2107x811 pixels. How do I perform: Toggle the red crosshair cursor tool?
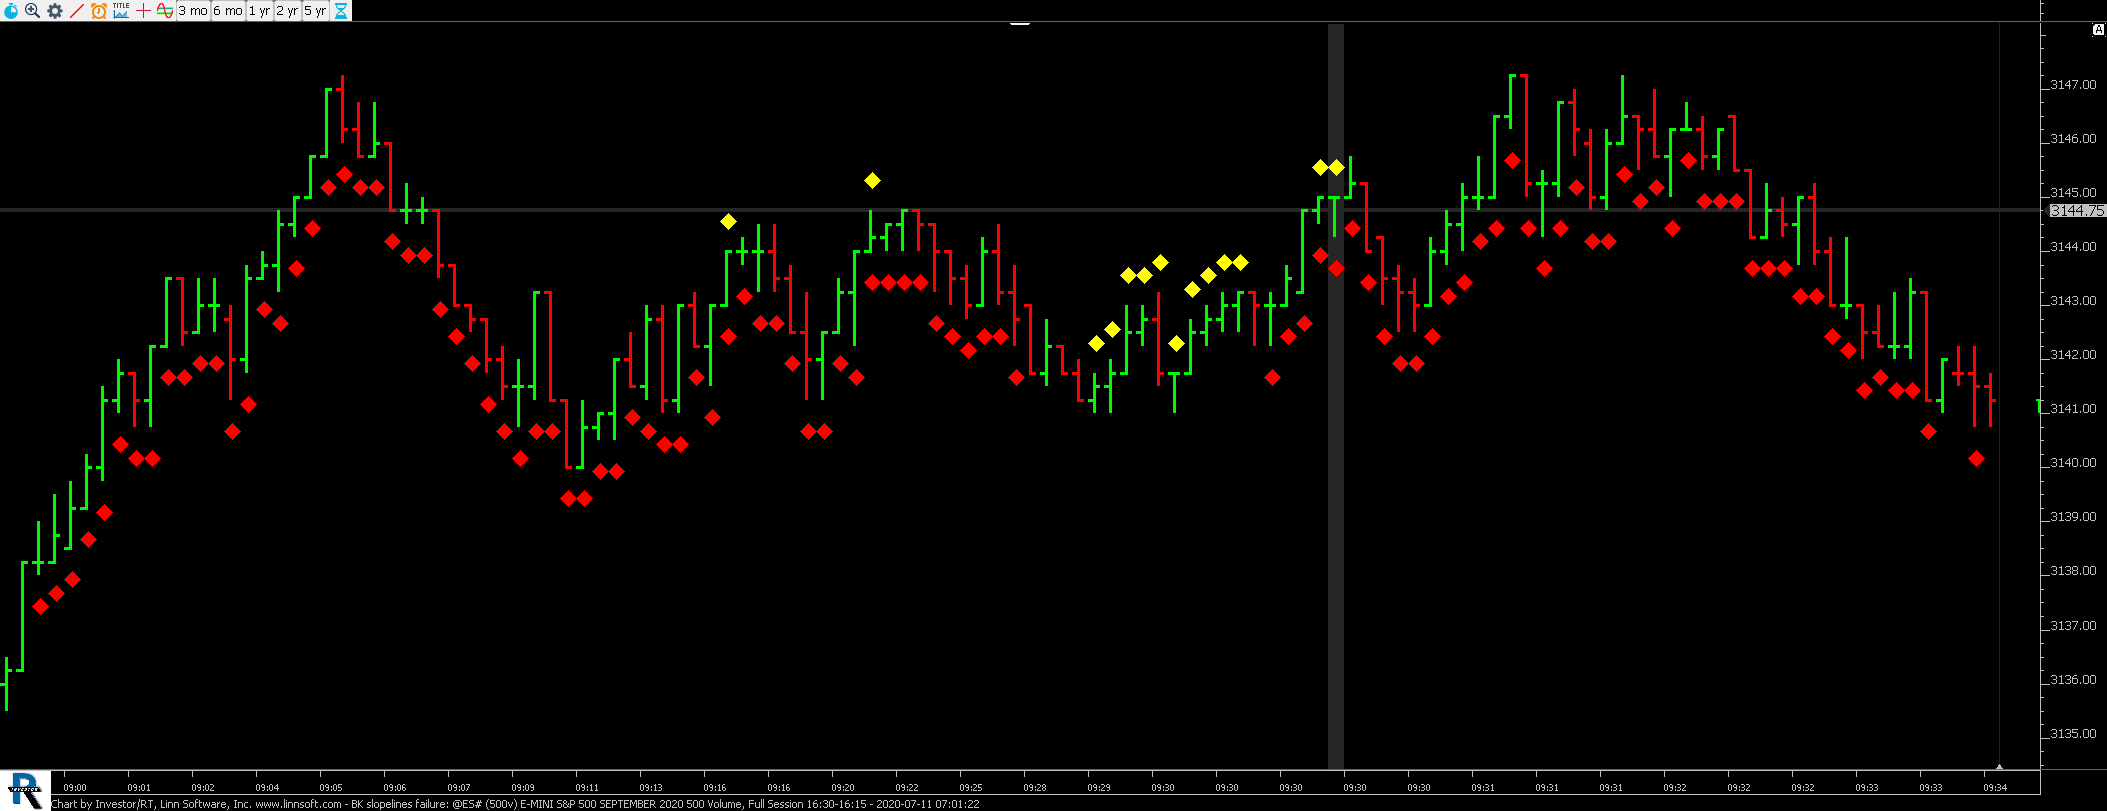click(x=143, y=11)
